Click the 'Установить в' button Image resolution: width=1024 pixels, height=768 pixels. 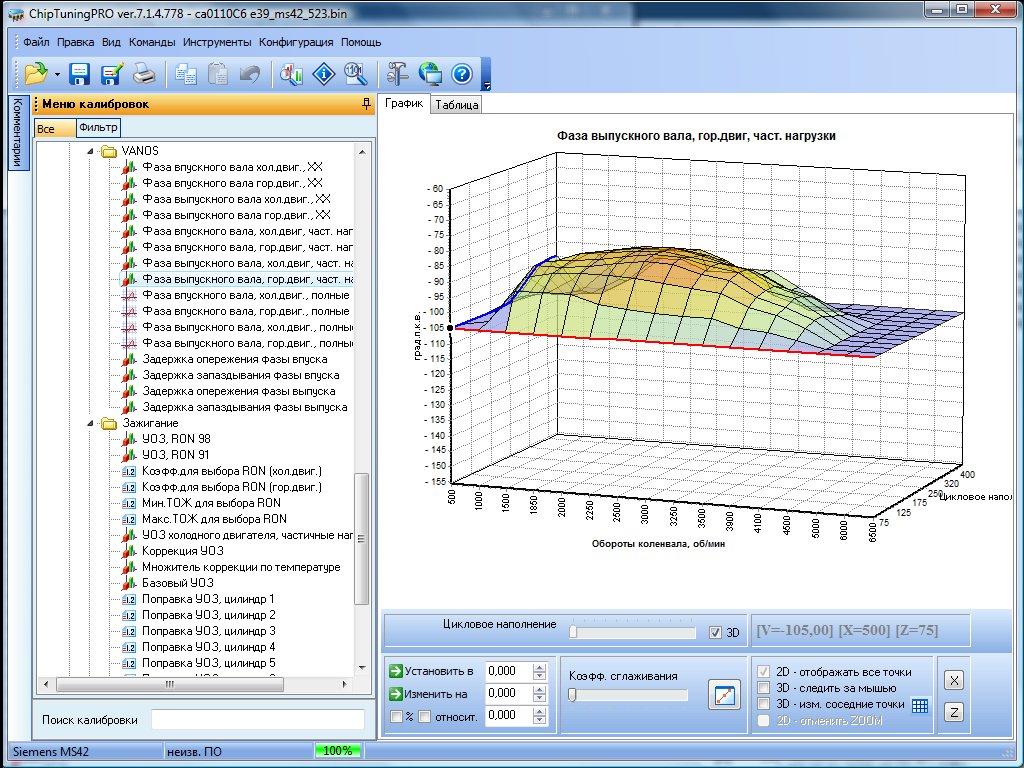coord(431,671)
